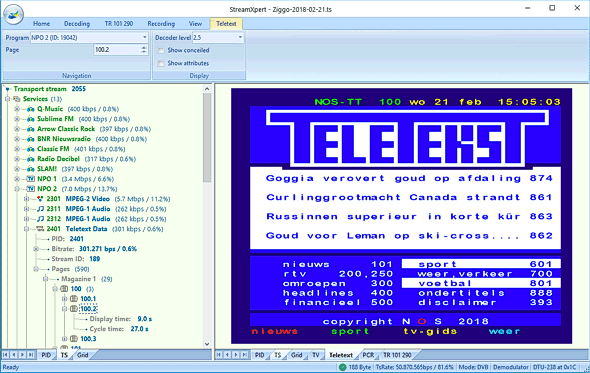Screen dimensions: 590x373
Task: Expand the 2301 MPEG-2 Video node
Action: [x=26, y=199]
